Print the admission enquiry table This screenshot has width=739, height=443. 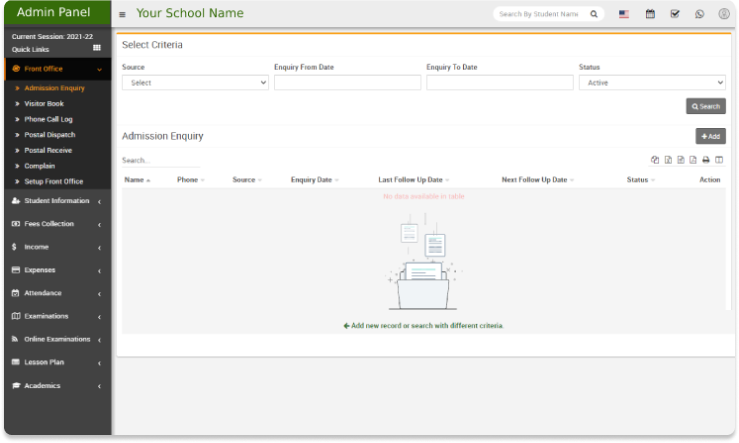706,160
